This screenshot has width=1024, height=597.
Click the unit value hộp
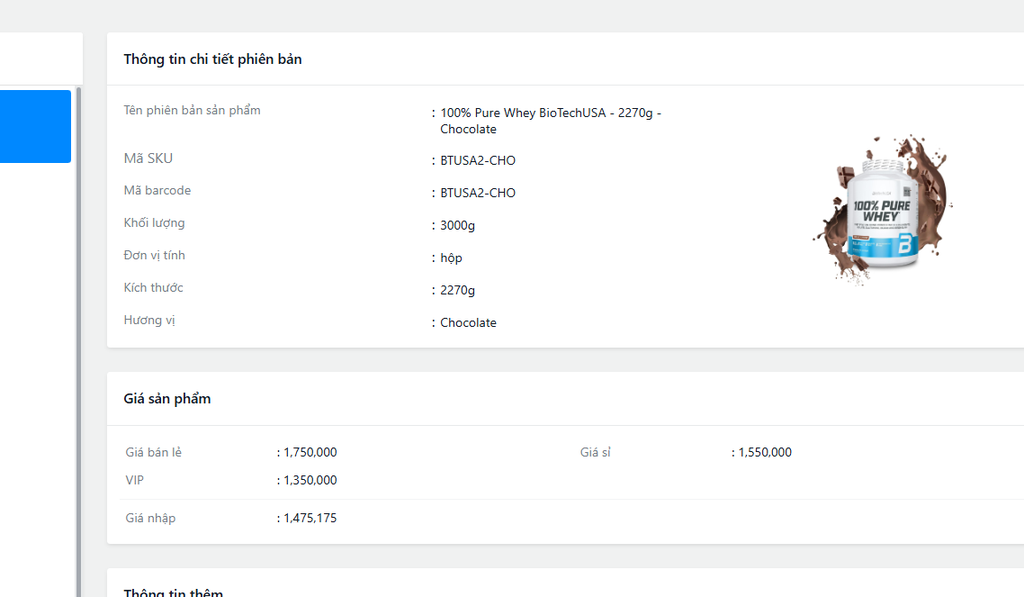pos(451,258)
